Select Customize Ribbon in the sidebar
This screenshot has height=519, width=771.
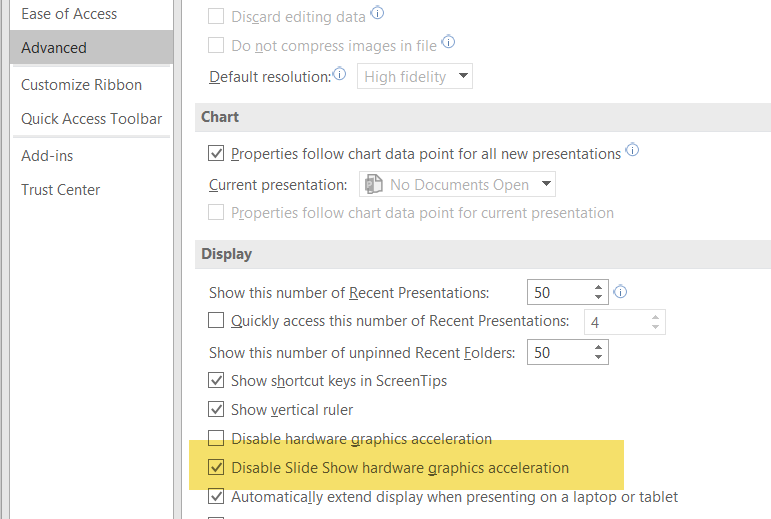[x=81, y=85]
